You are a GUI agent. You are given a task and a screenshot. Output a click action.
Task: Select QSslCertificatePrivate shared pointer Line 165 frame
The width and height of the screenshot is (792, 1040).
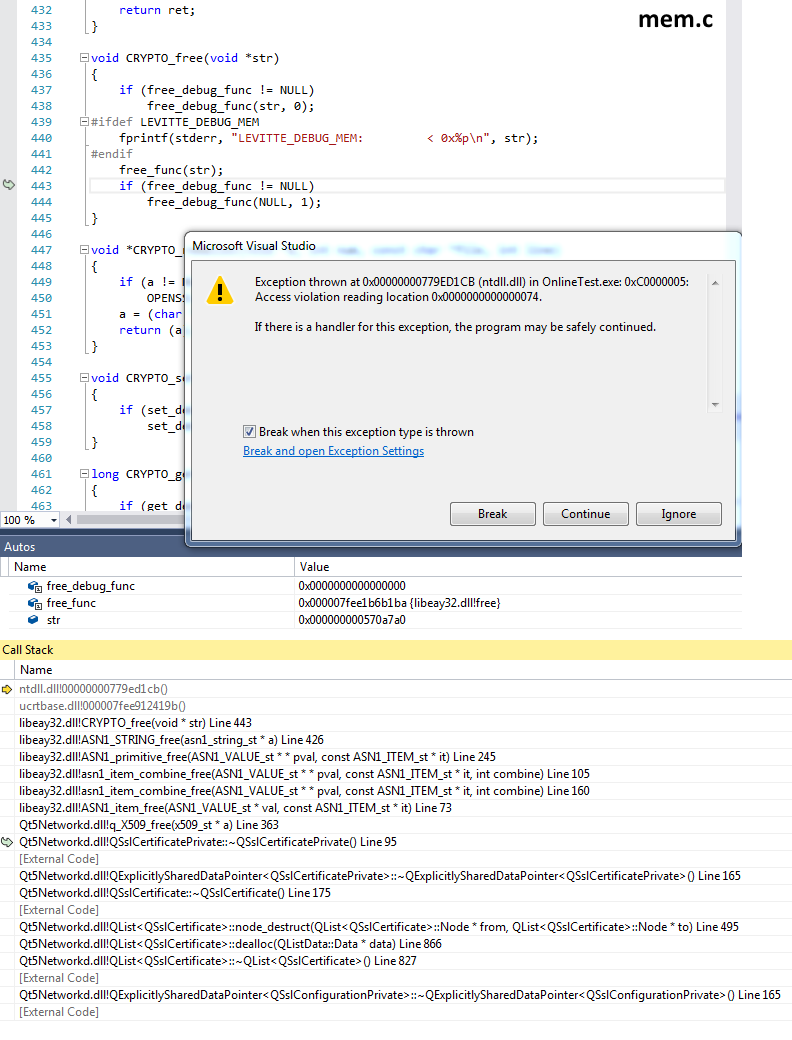click(380, 876)
